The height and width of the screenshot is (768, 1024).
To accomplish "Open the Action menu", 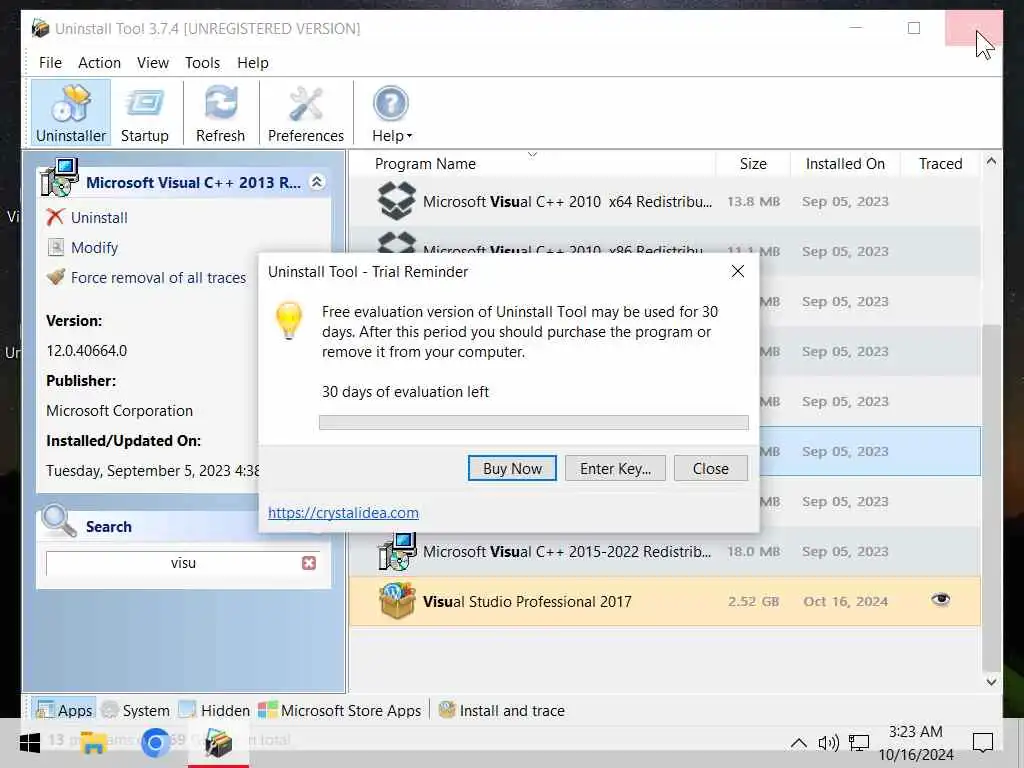I will coord(99,63).
